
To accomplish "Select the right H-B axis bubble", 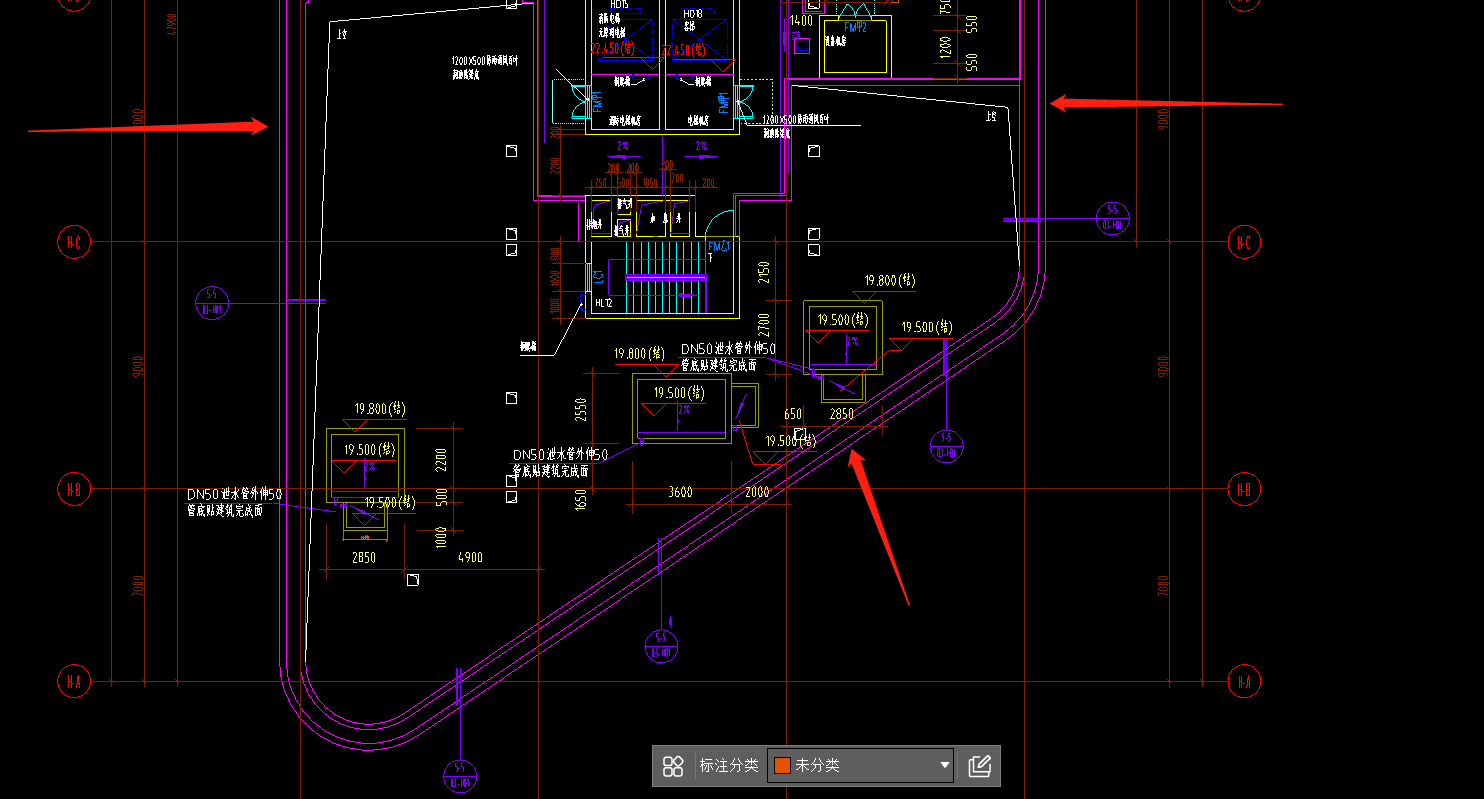I will point(1244,490).
